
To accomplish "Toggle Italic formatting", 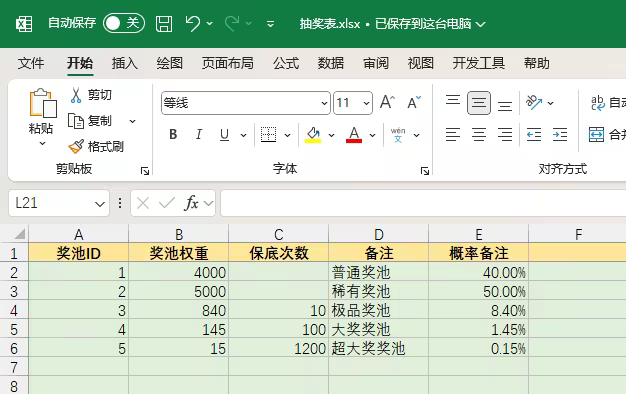I will [198, 135].
